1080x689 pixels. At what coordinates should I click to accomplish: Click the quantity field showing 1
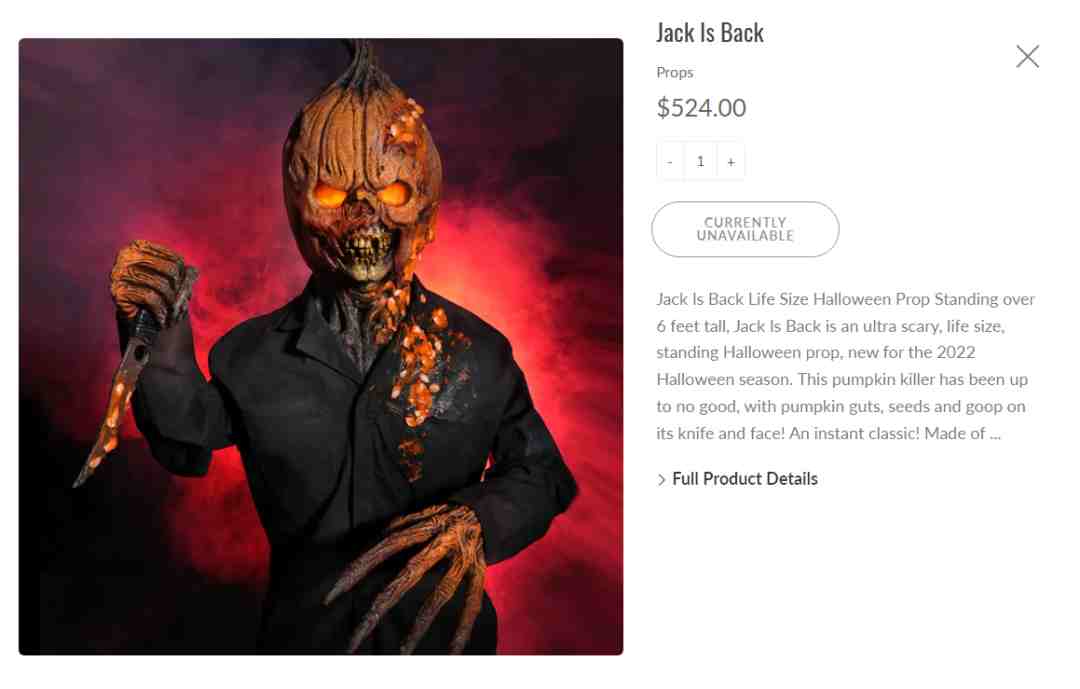(700, 161)
